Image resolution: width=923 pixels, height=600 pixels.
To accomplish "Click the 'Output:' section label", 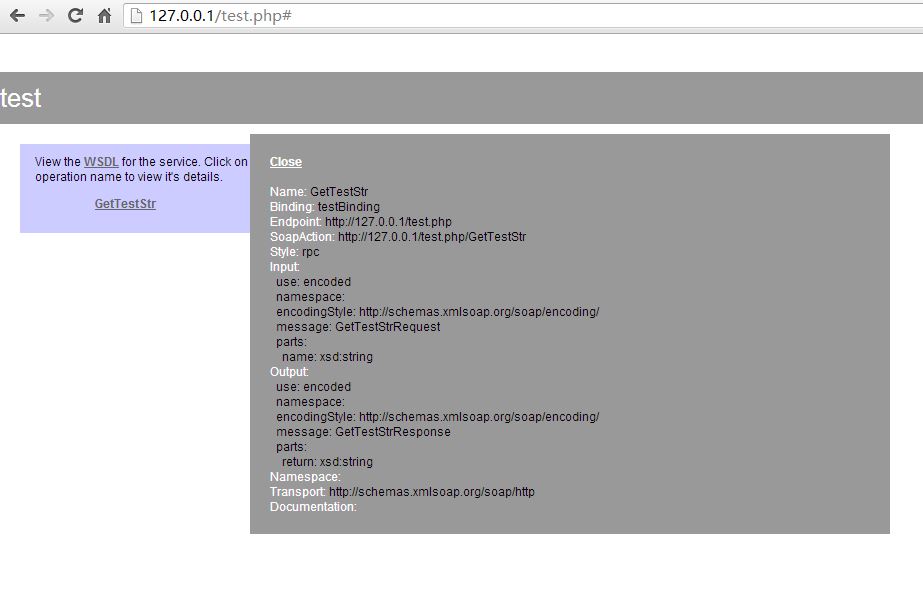I will 289,372.
